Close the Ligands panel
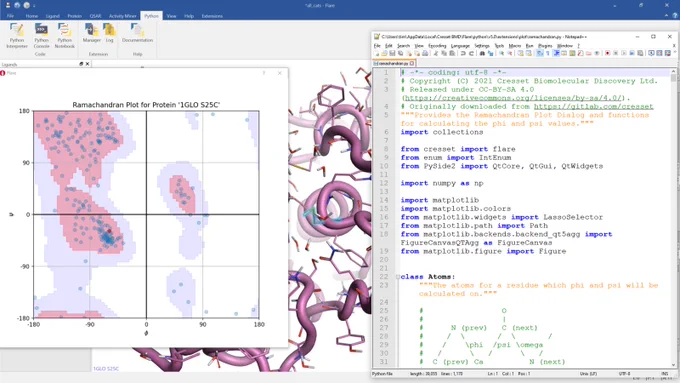Viewport: 680px width, 383px height. tap(87, 64)
